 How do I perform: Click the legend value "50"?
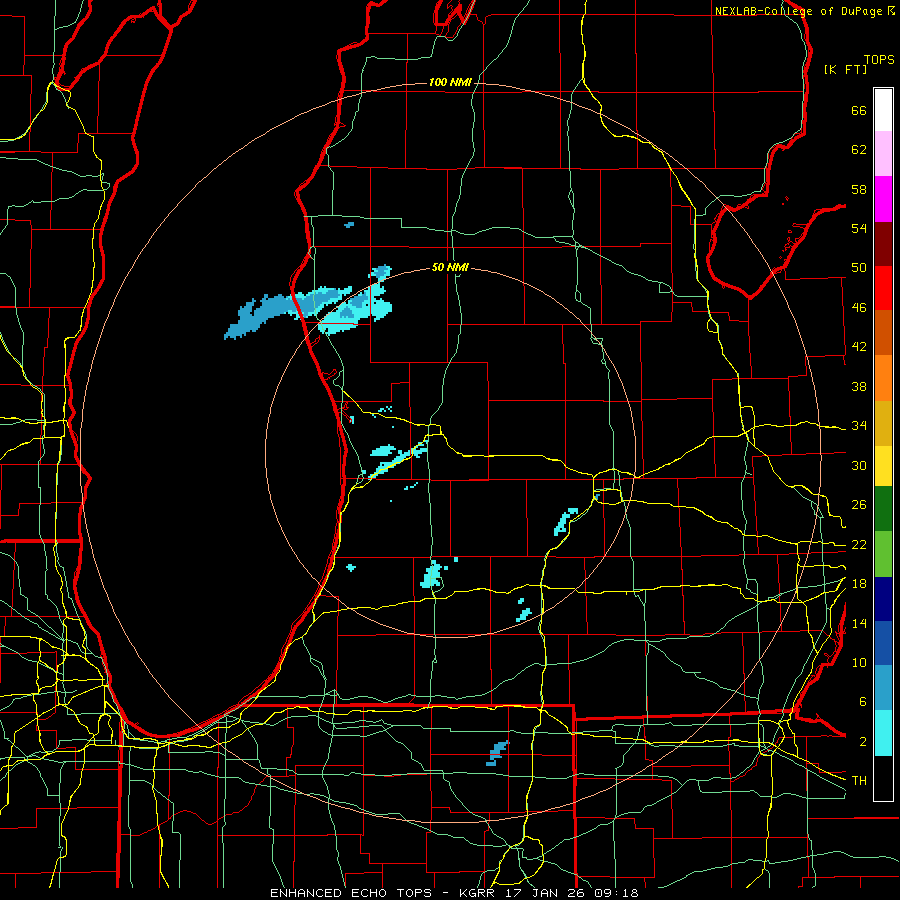click(x=859, y=268)
